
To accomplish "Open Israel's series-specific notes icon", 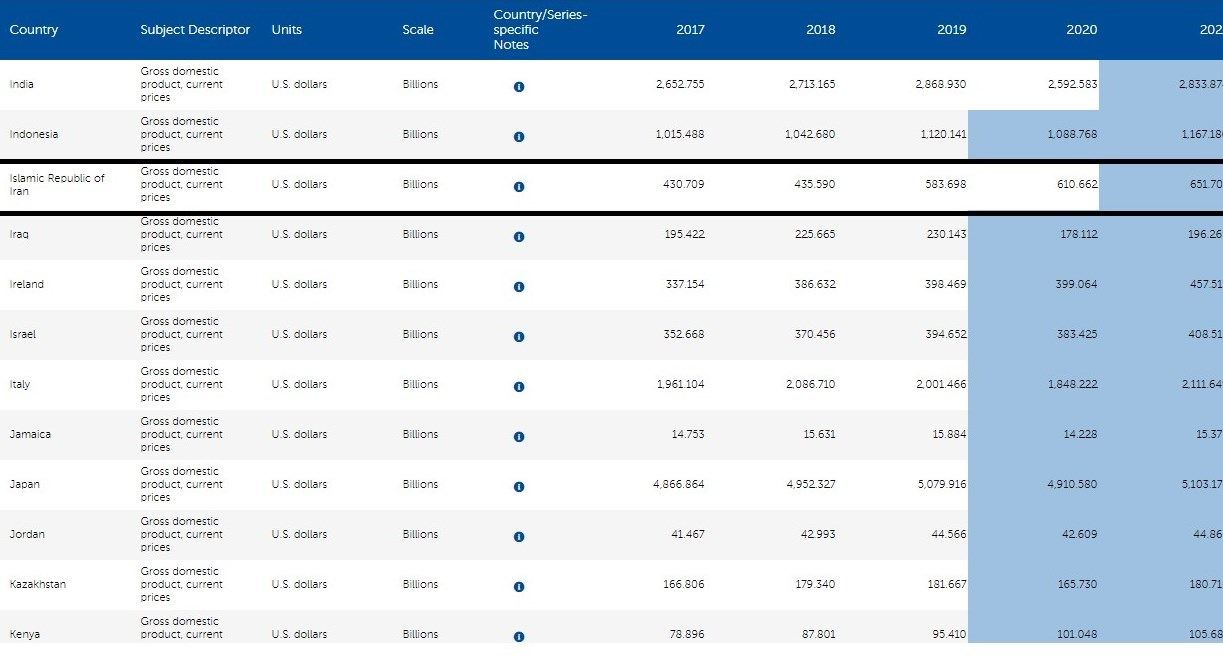I will click(518, 337).
